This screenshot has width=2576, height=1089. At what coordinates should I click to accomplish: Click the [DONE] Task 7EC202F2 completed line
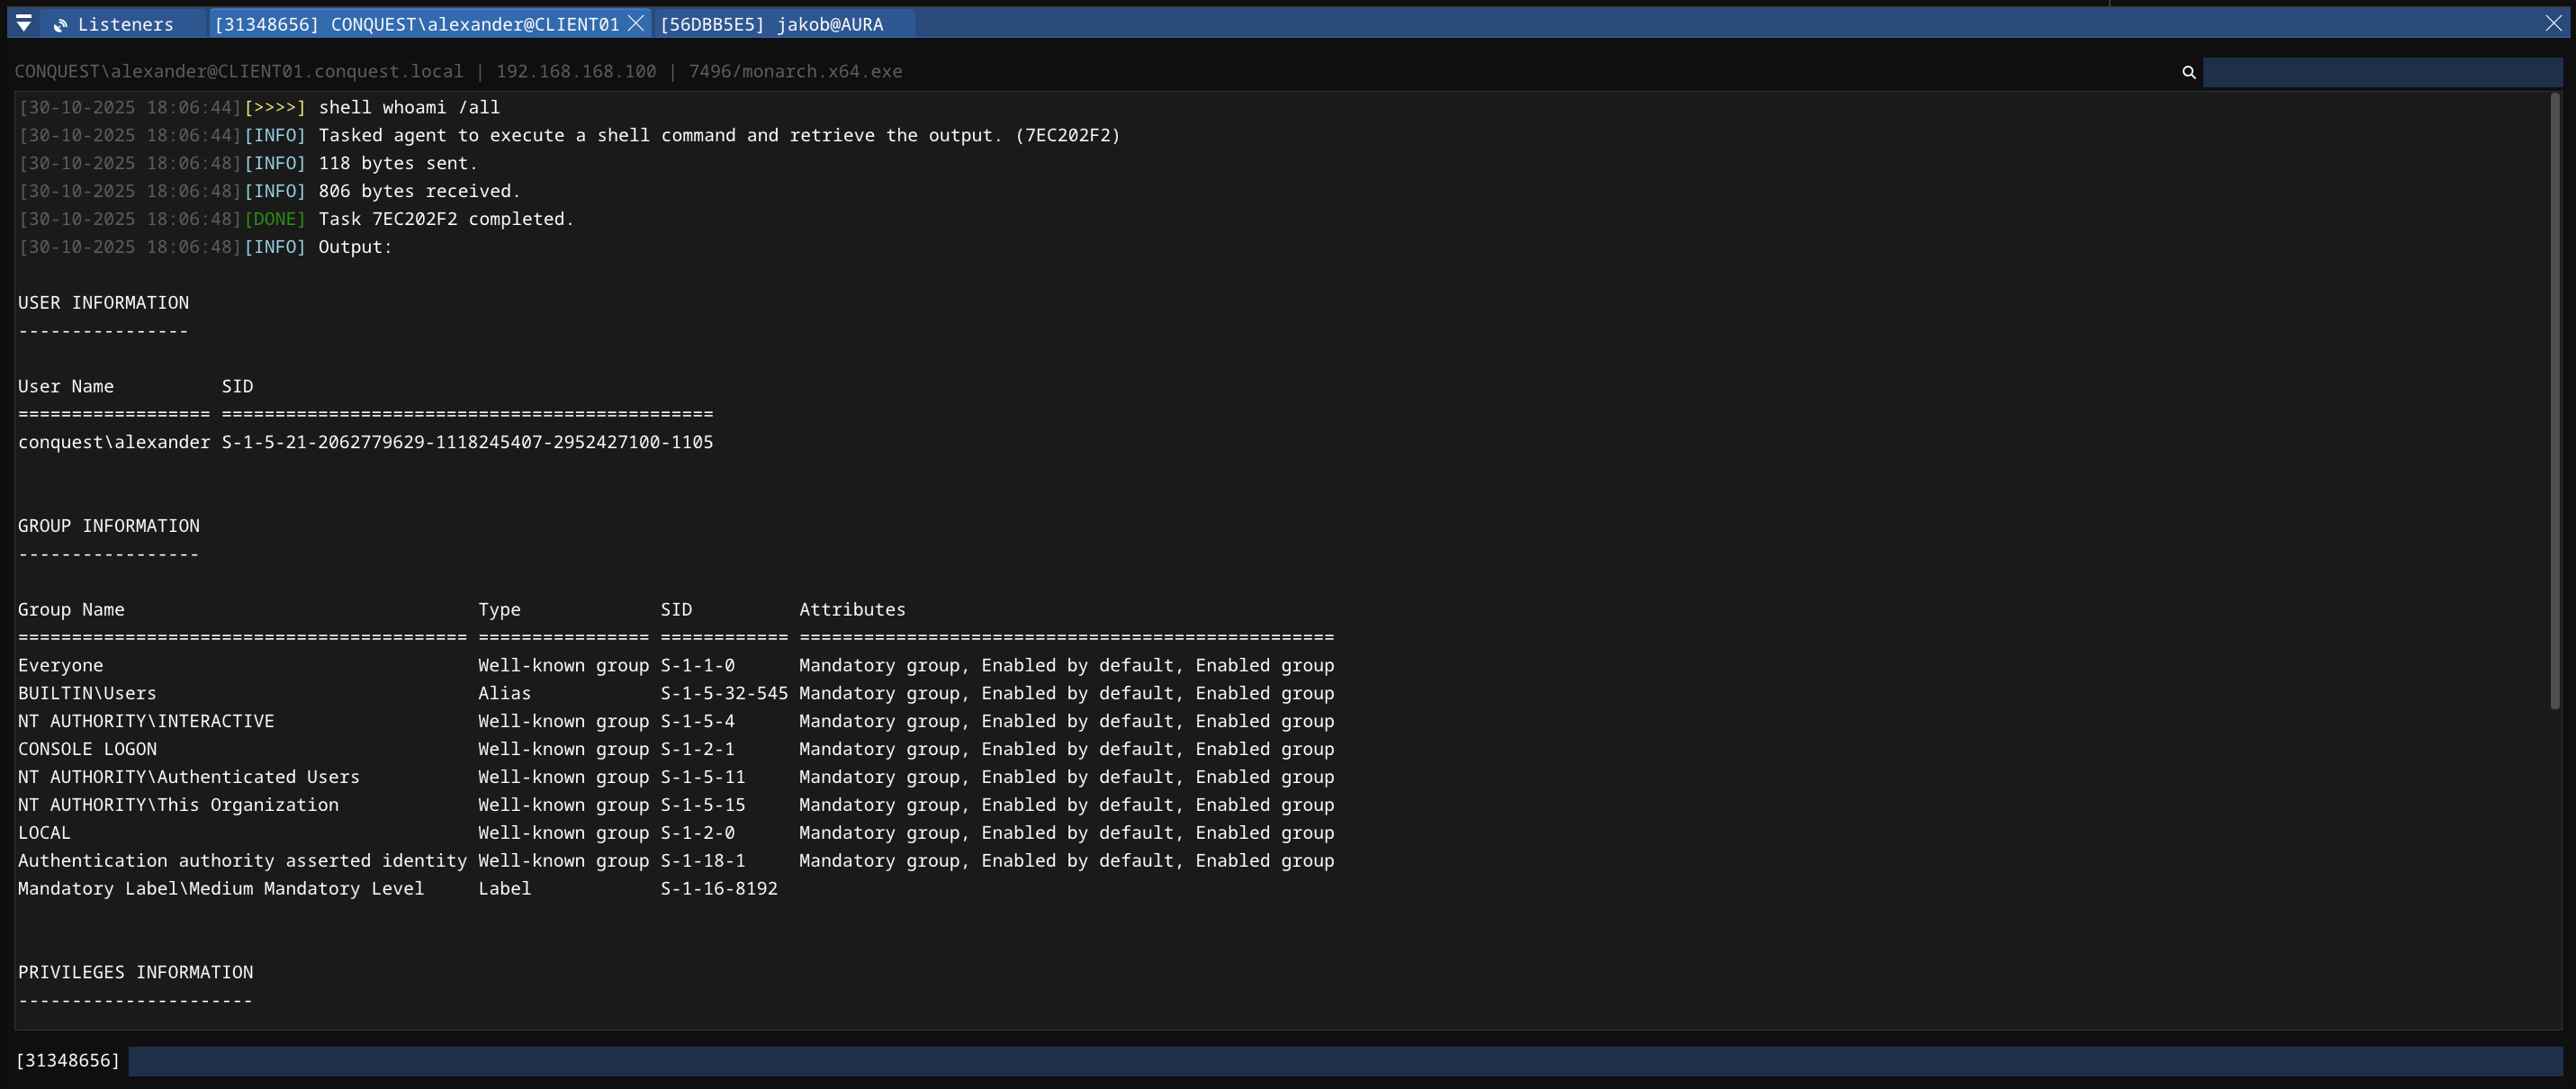click(x=445, y=219)
